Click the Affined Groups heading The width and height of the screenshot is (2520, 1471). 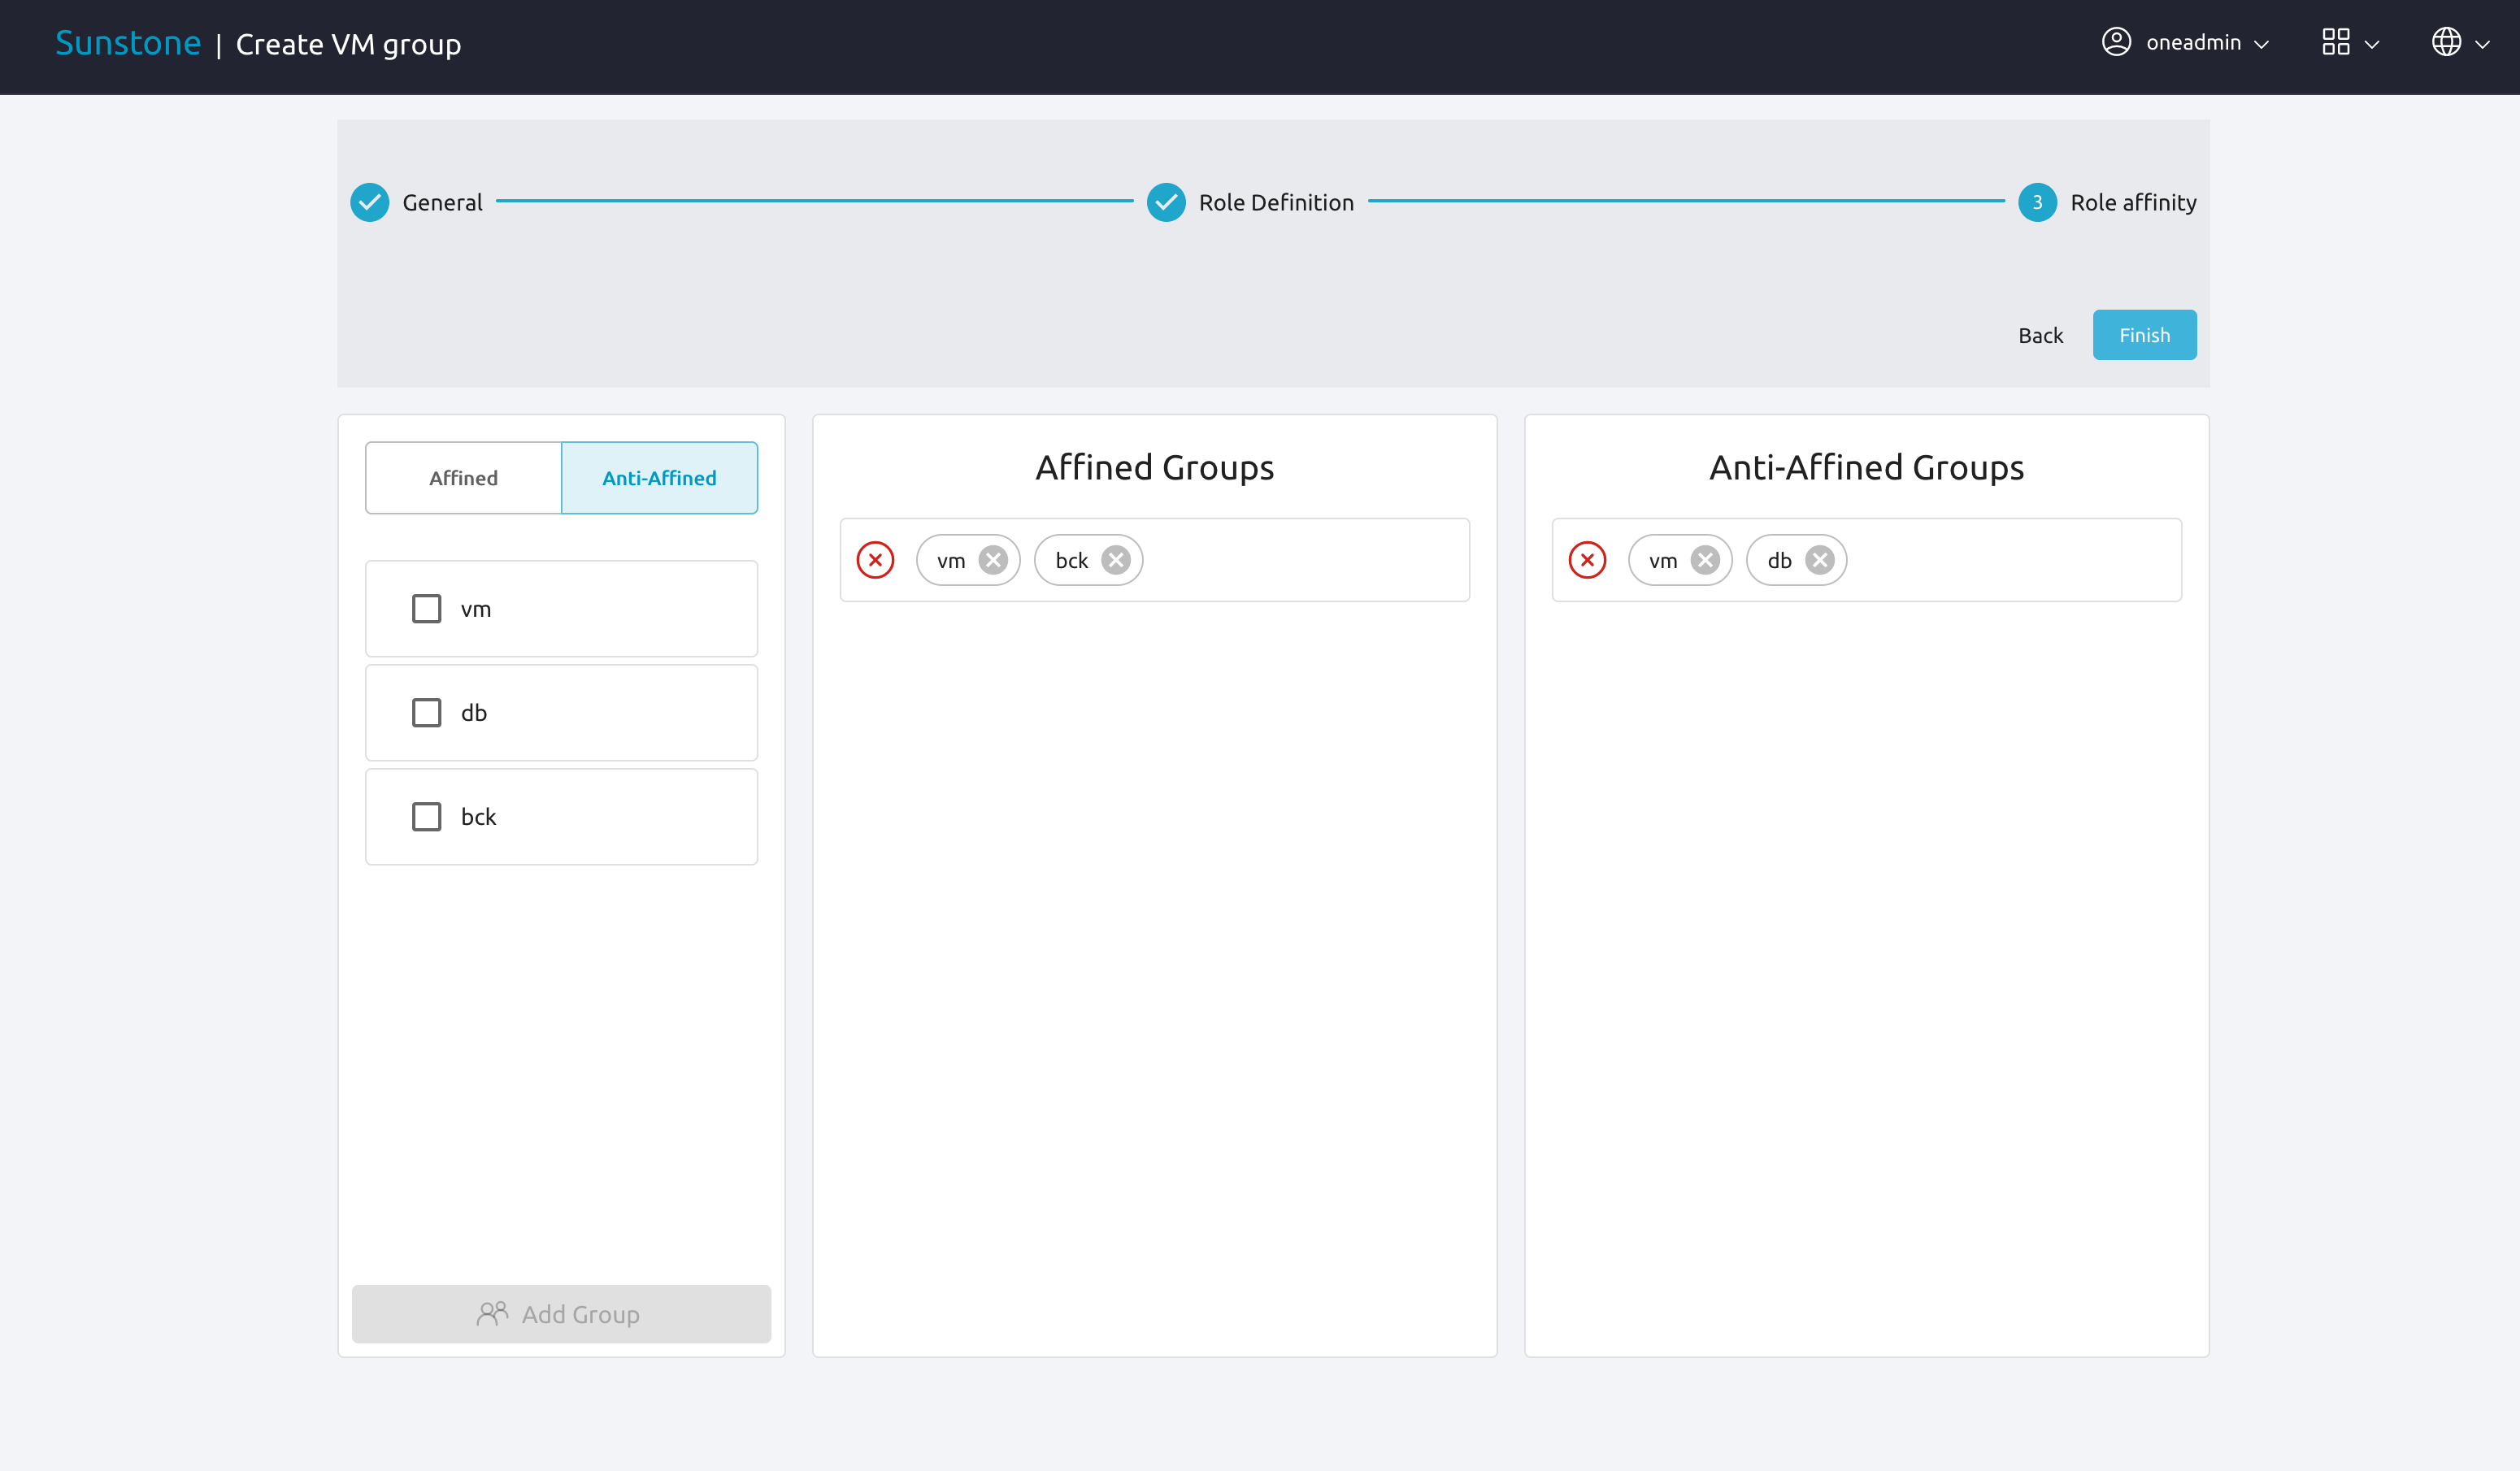[x=1155, y=468]
